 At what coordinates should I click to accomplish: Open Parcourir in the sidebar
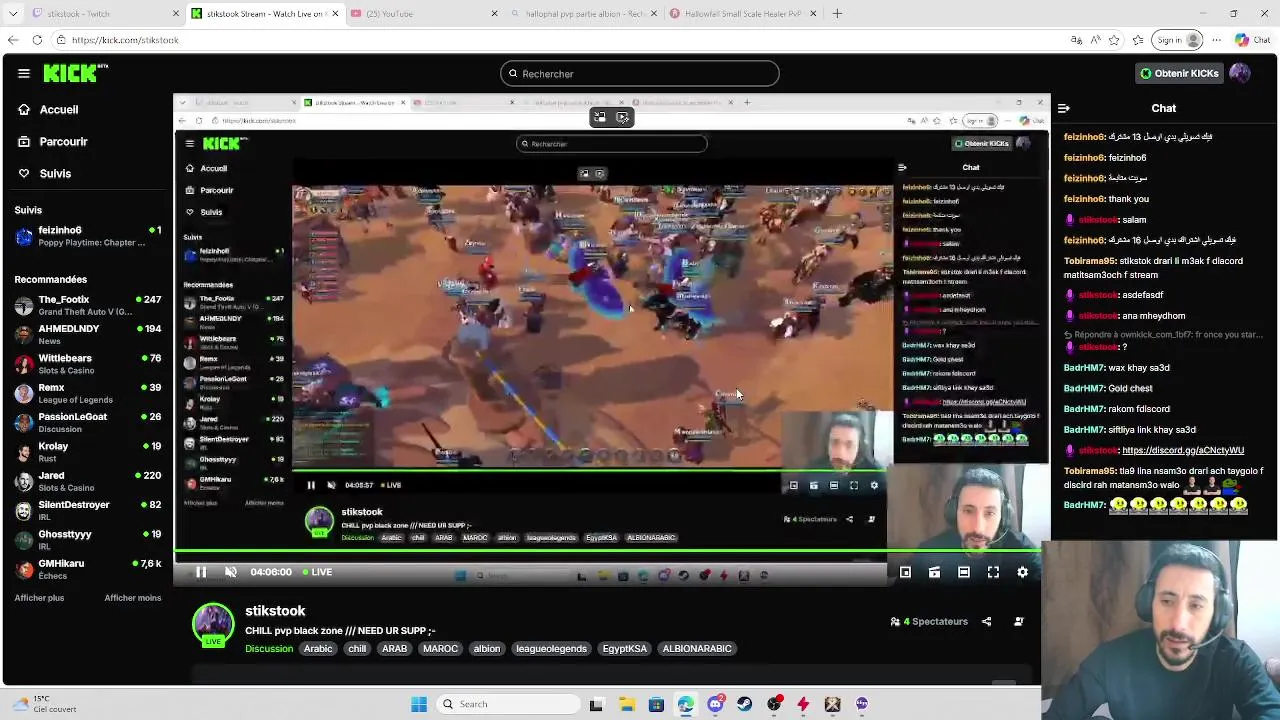click(x=63, y=142)
